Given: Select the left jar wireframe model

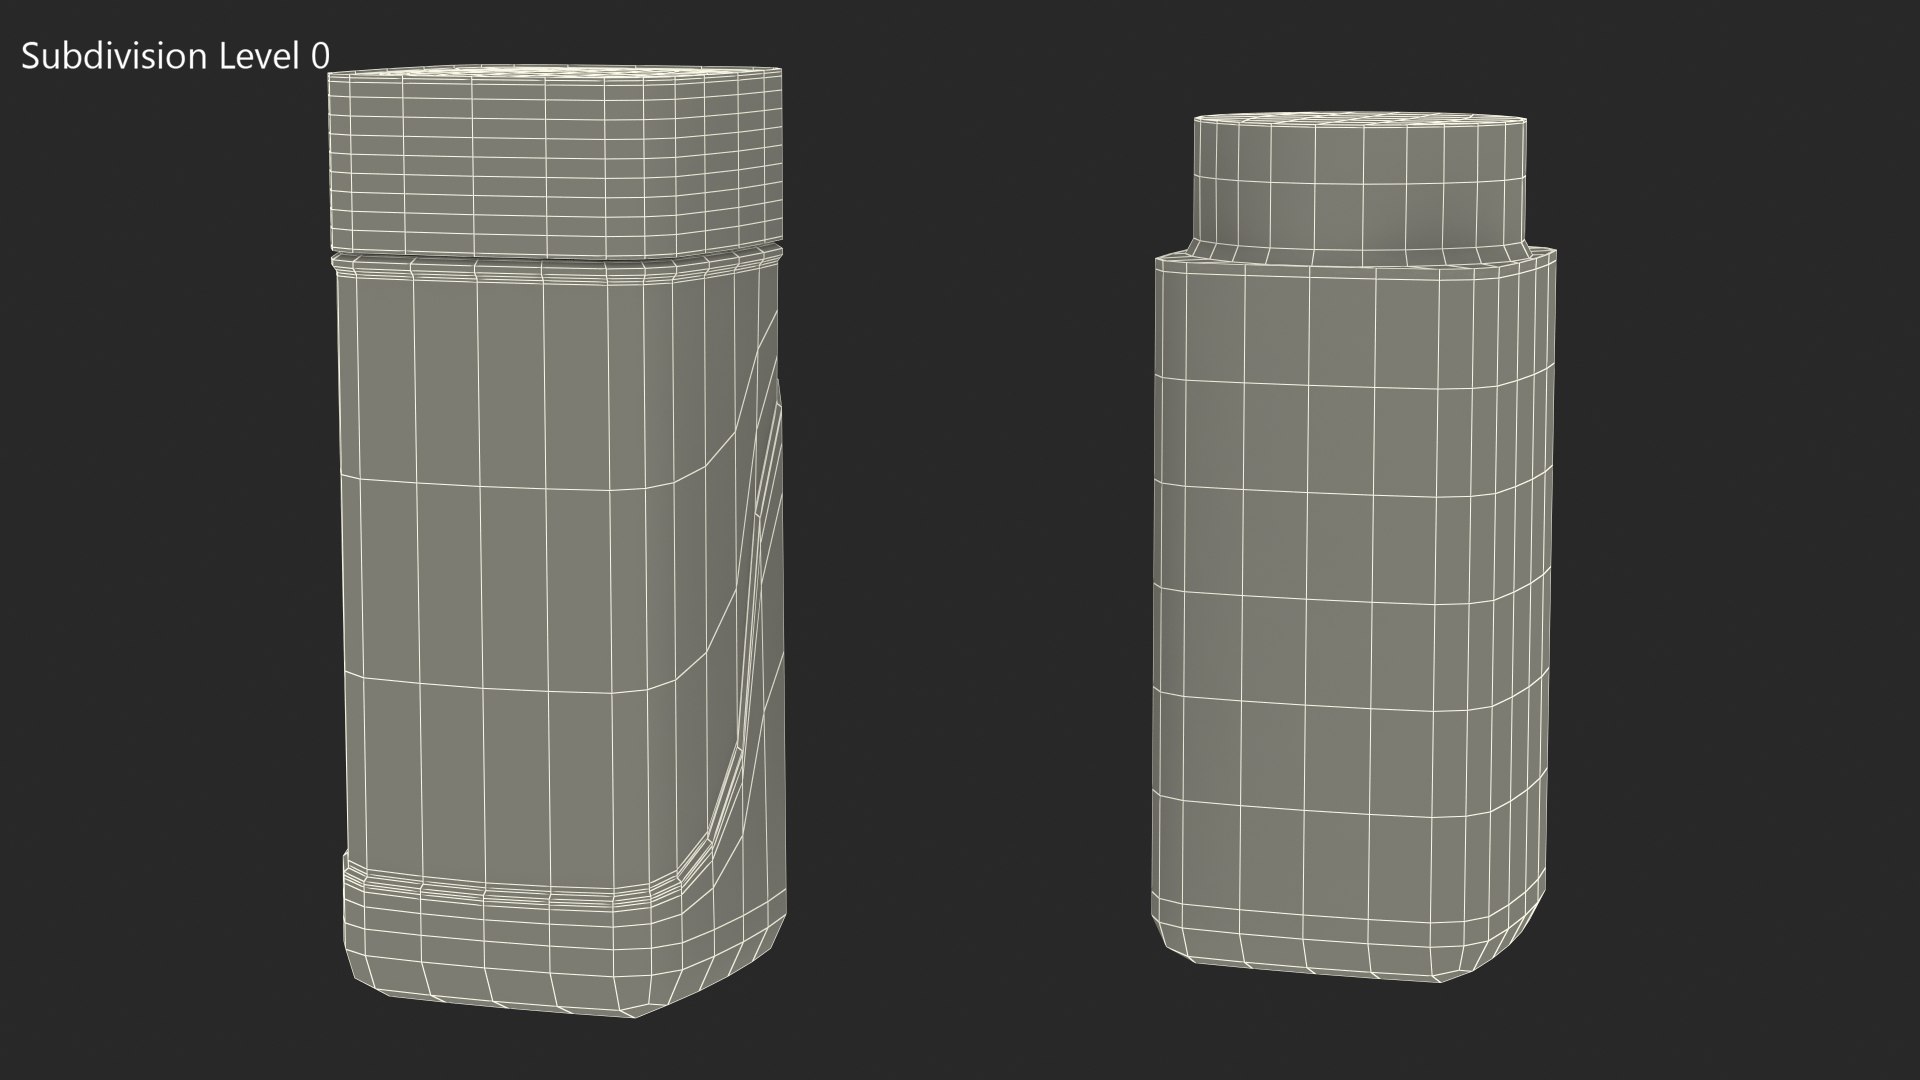Looking at the screenshot, I should 556,544.
